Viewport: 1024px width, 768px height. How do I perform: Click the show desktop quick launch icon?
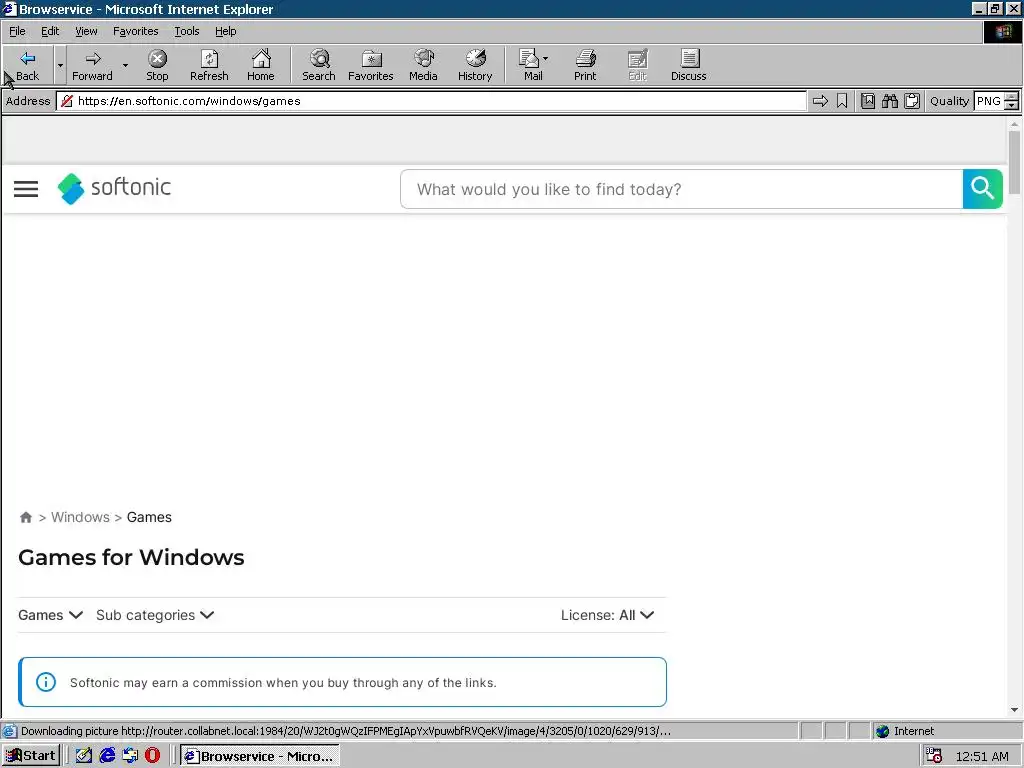[84, 756]
